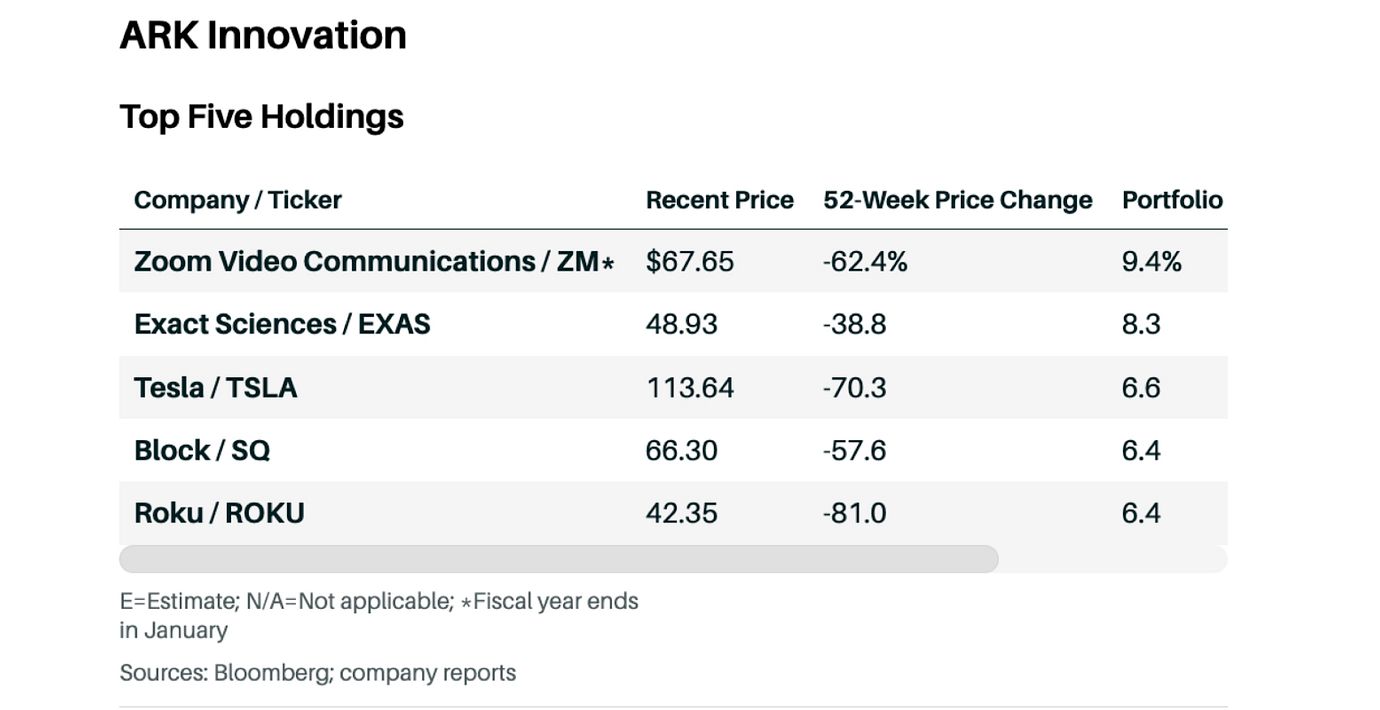
Task: Click the Portfolio column header
Action: (x=1172, y=200)
